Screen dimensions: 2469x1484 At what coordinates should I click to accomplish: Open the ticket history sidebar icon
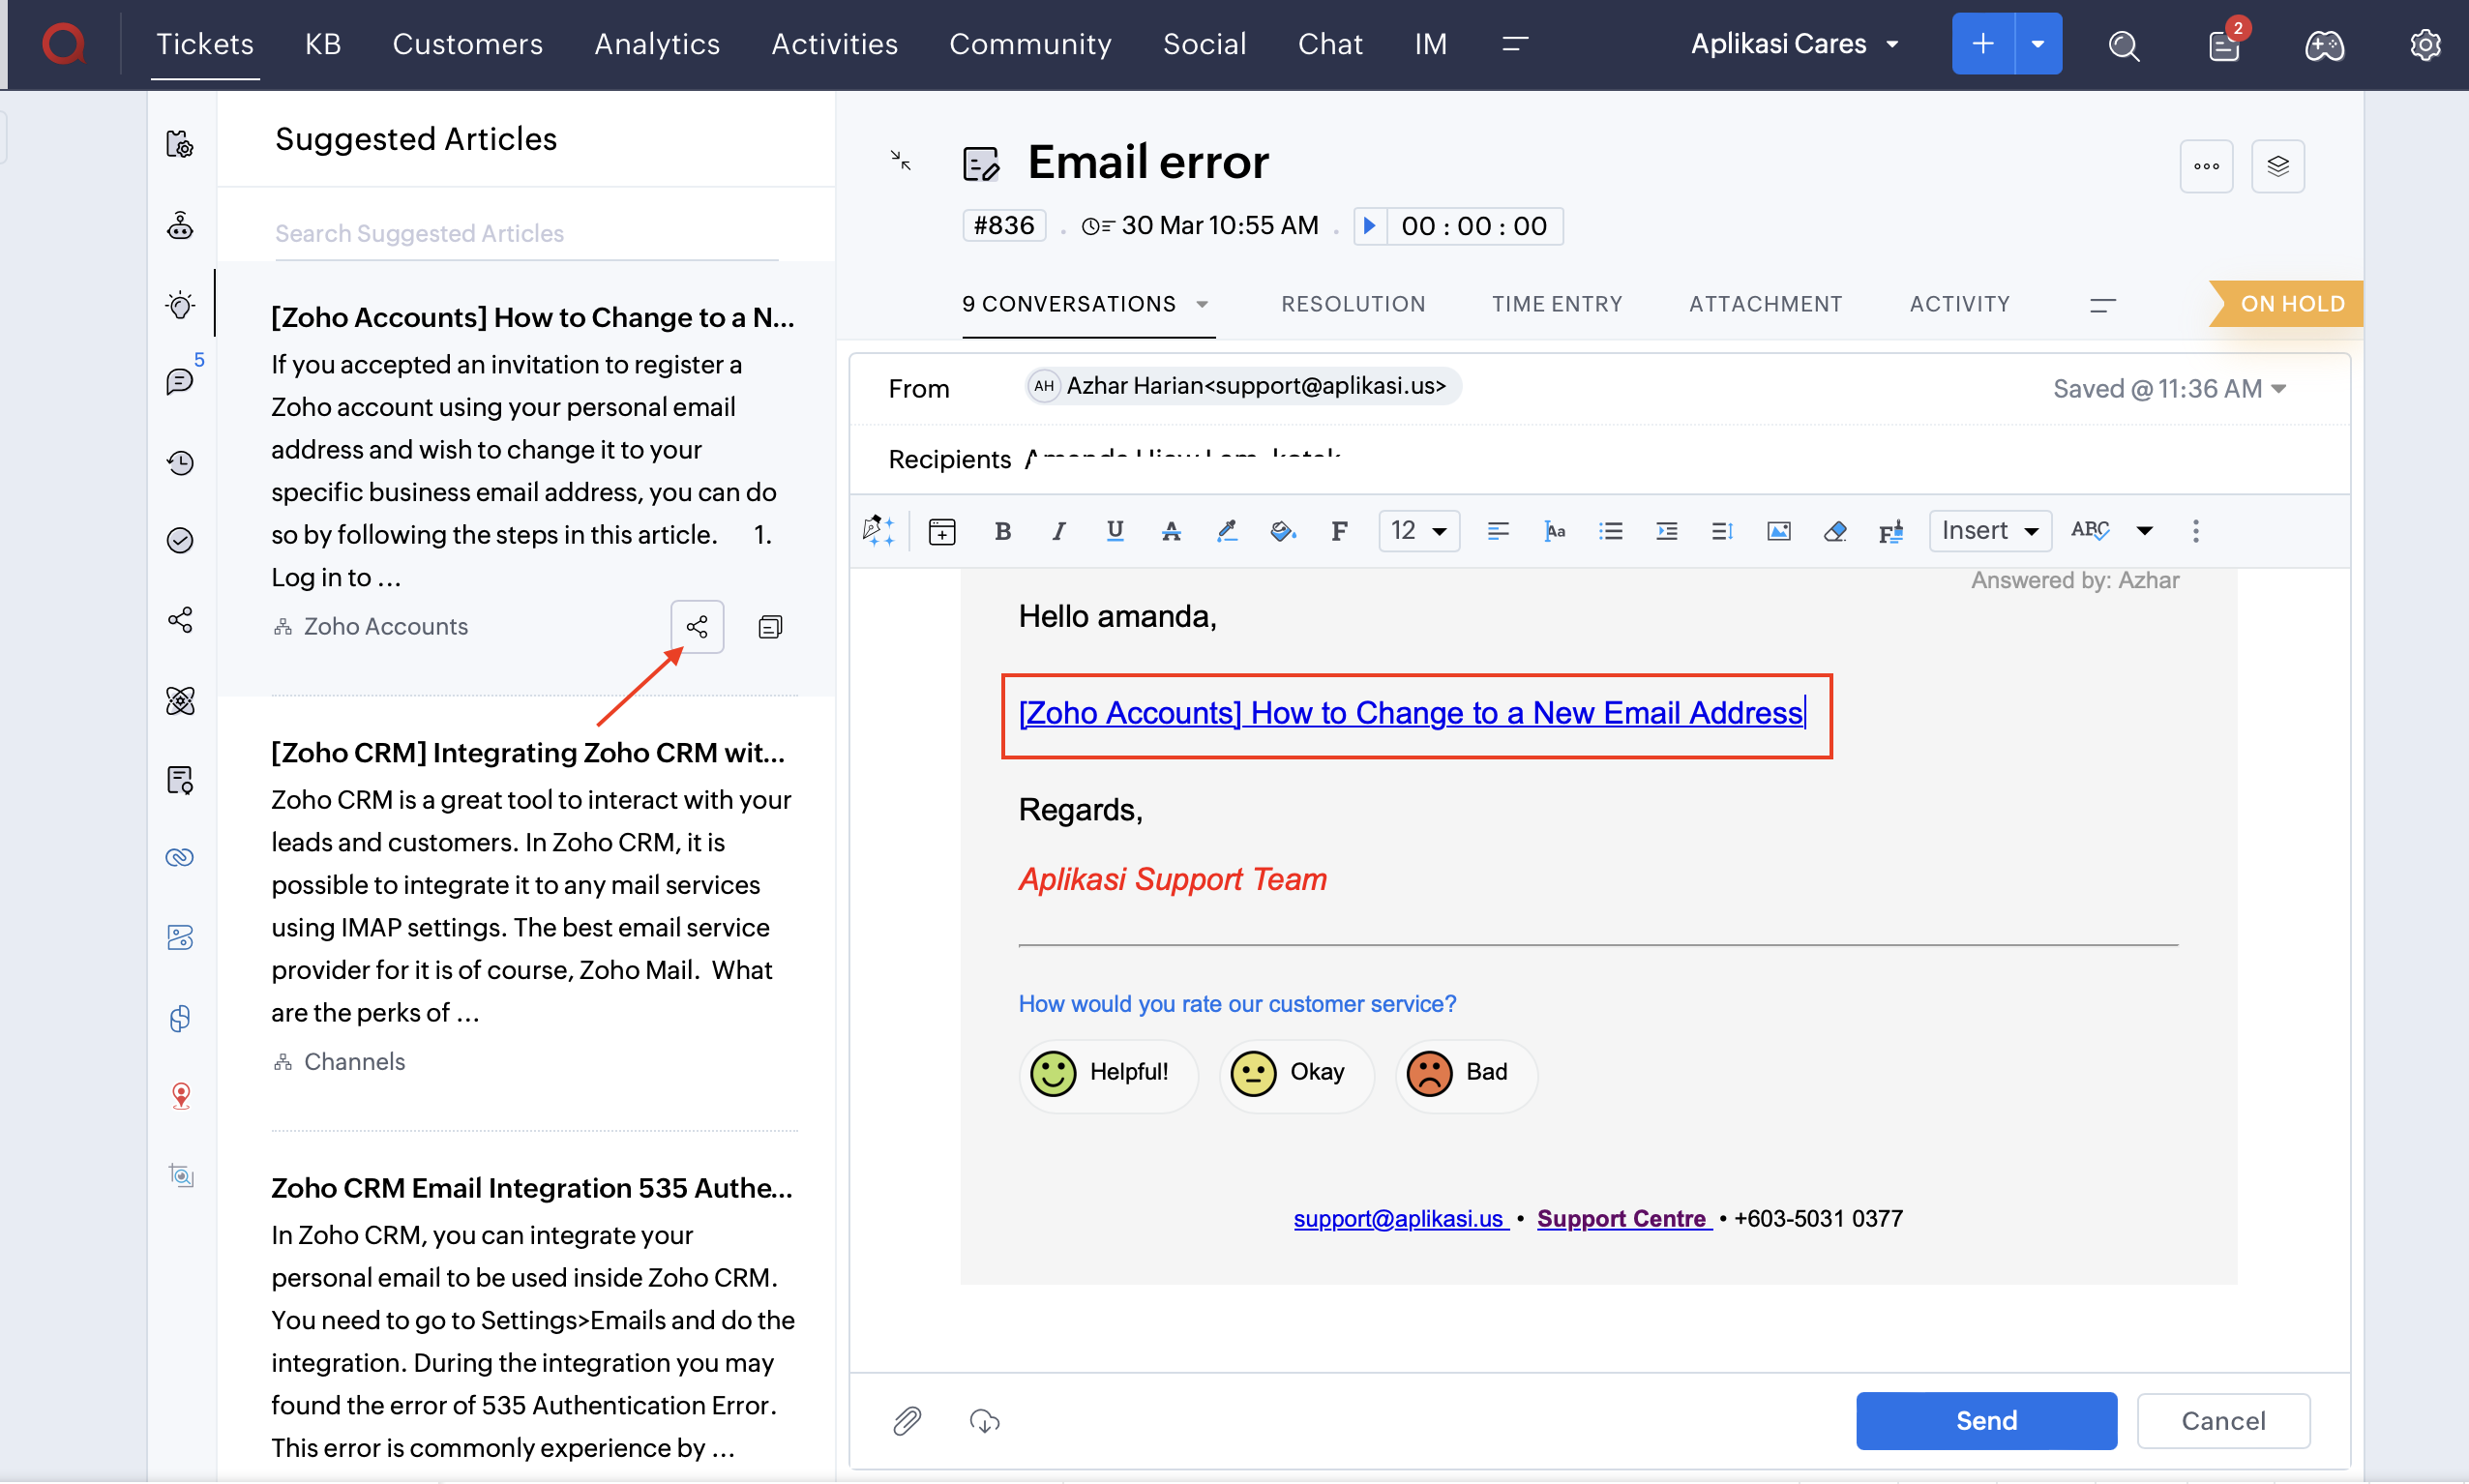(180, 462)
